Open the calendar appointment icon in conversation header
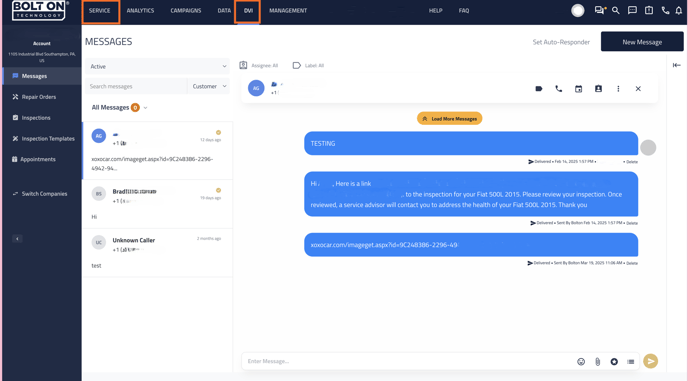The height and width of the screenshot is (381, 688). click(x=578, y=89)
